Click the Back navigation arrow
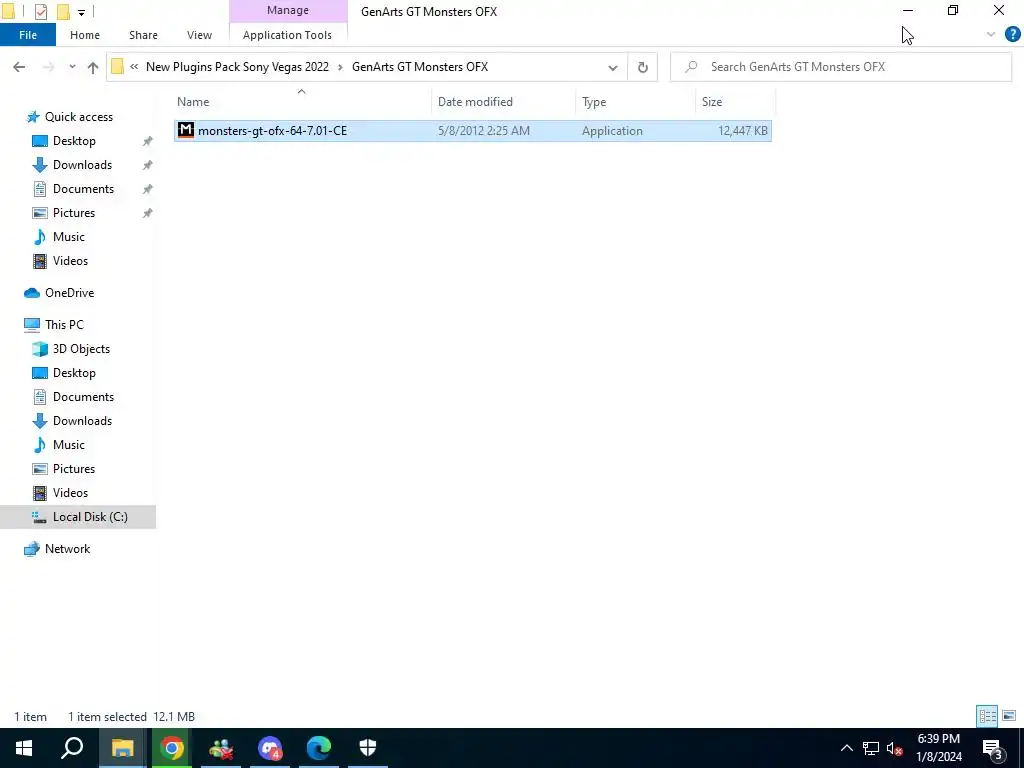Viewport: 1024px width, 768px height. coord(19,67)
